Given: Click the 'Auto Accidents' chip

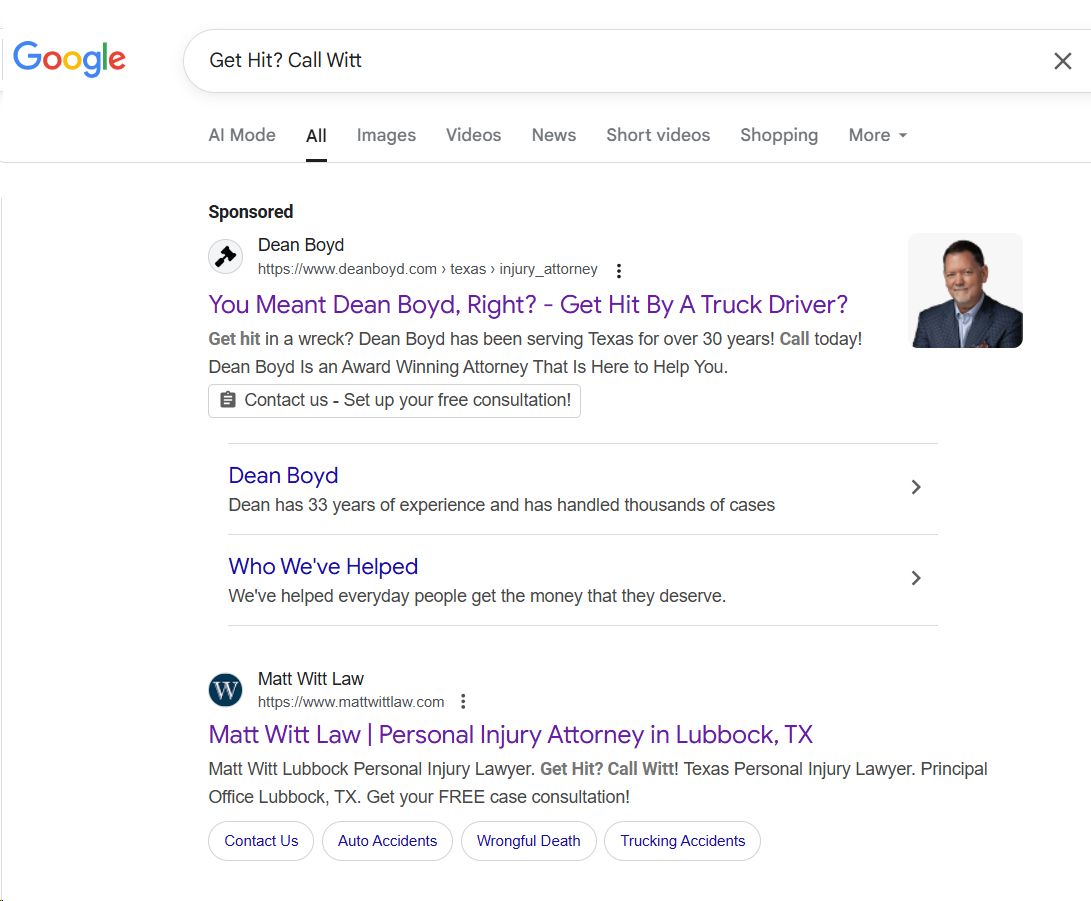Looking at the screenshot, I should 388,841.
